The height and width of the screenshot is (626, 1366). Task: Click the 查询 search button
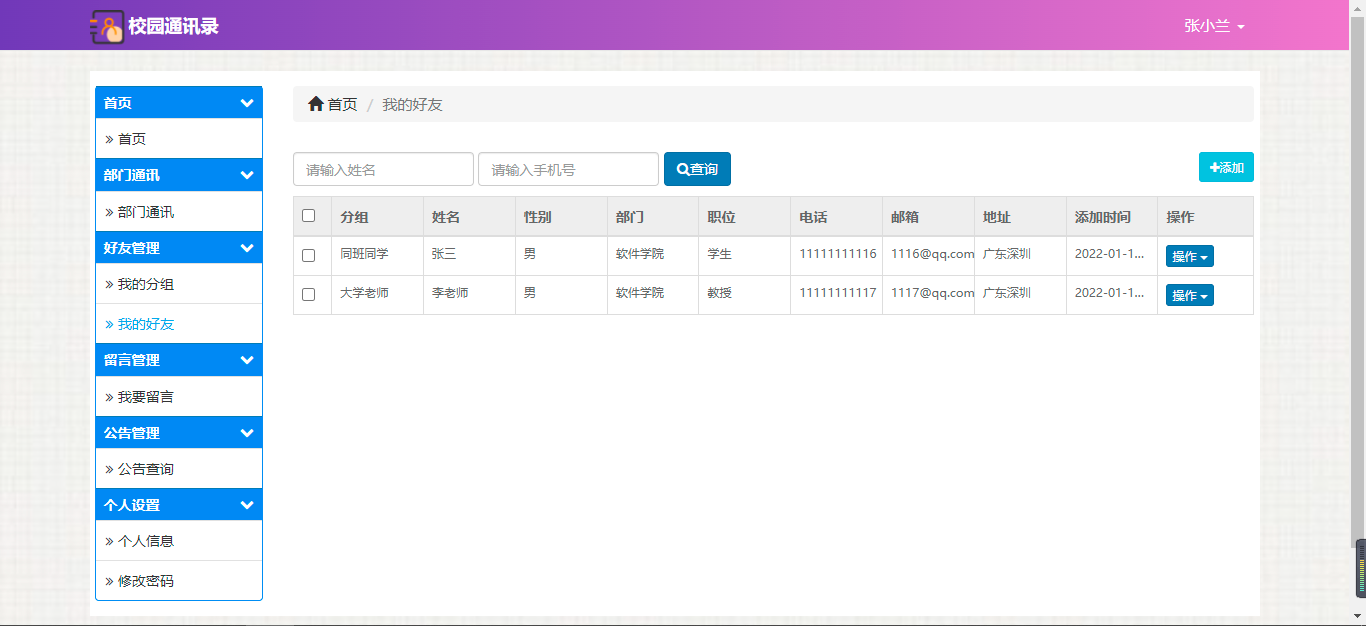[x=697, y=169]
